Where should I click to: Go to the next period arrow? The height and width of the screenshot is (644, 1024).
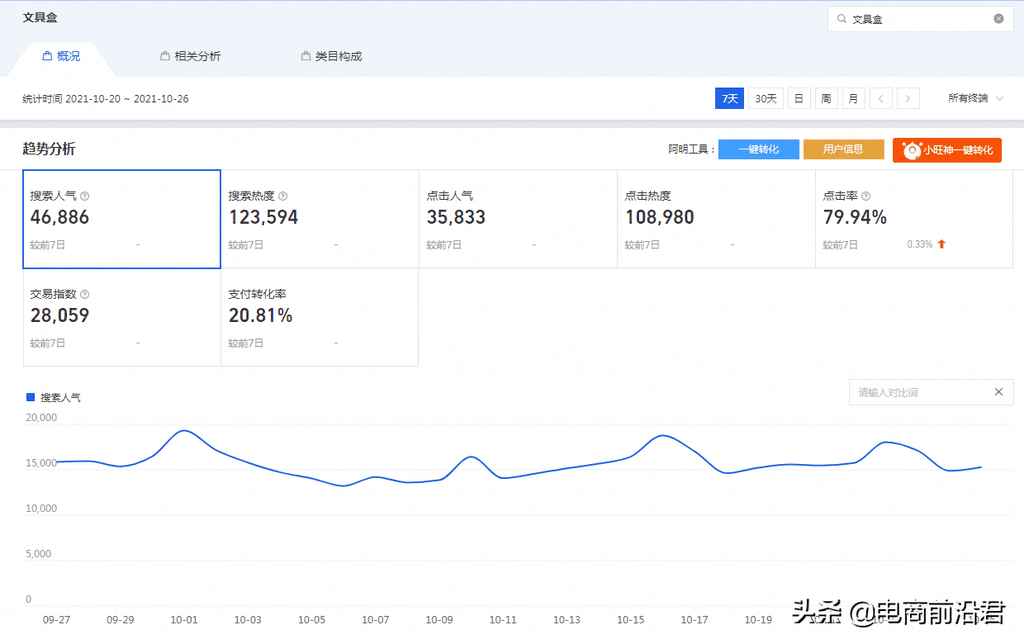tap(908, 99)
